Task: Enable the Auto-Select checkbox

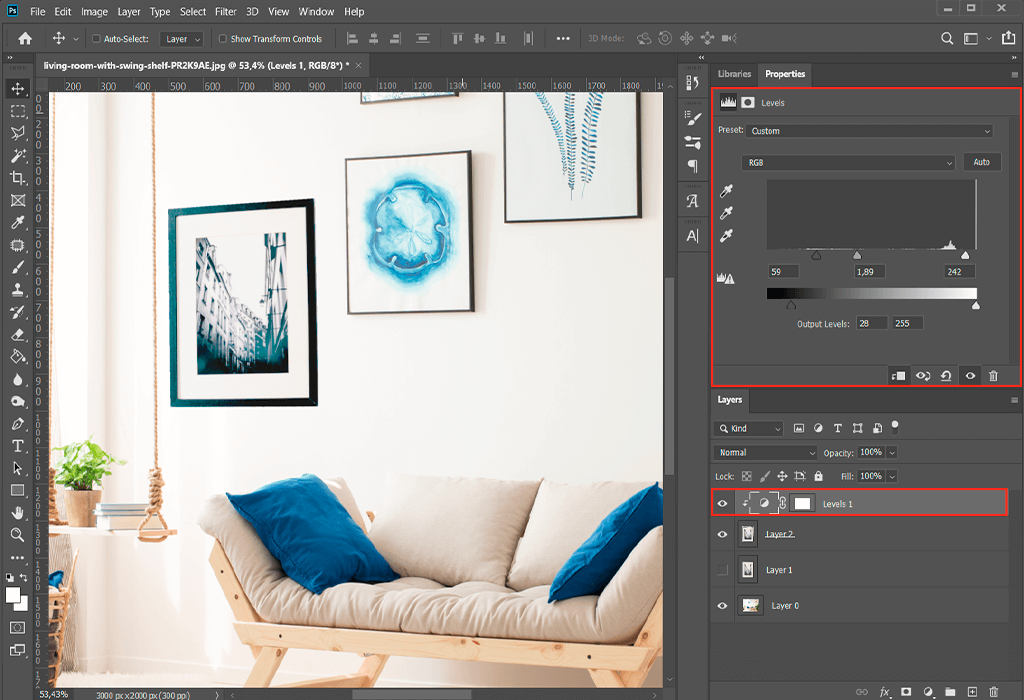Action: [96, 39]
